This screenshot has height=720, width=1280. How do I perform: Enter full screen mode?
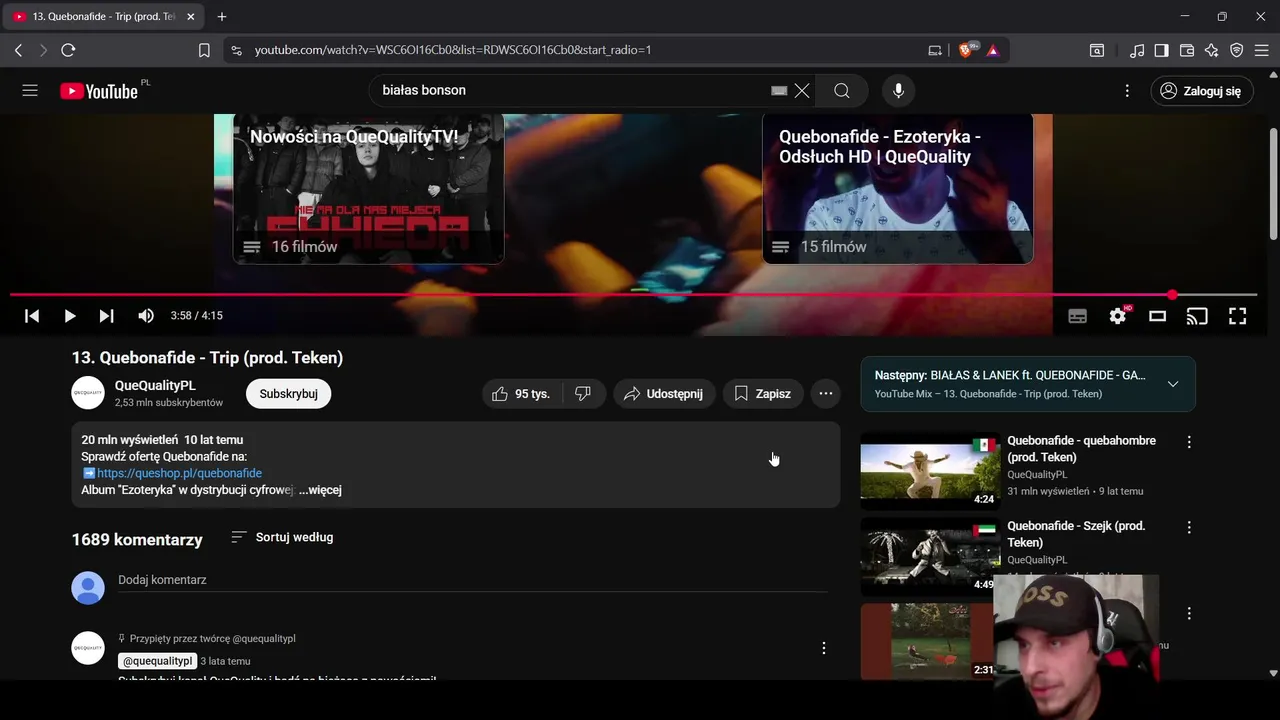[x=1237, y=316]
